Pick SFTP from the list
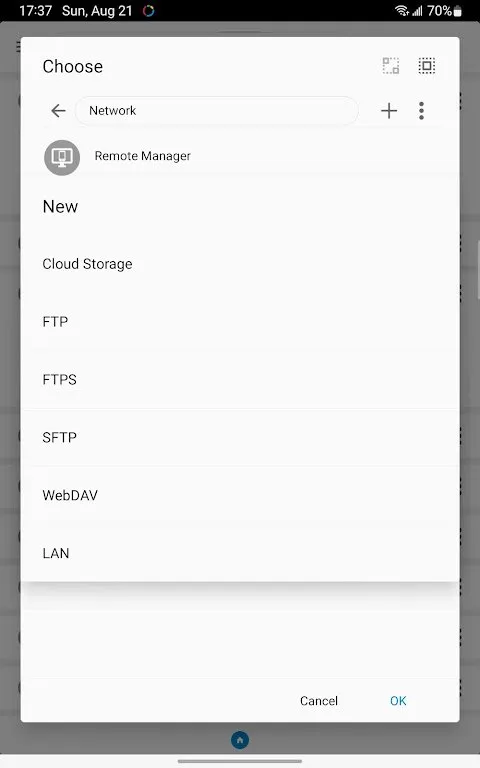Screen dimensions: 480x768 point(240,437)
